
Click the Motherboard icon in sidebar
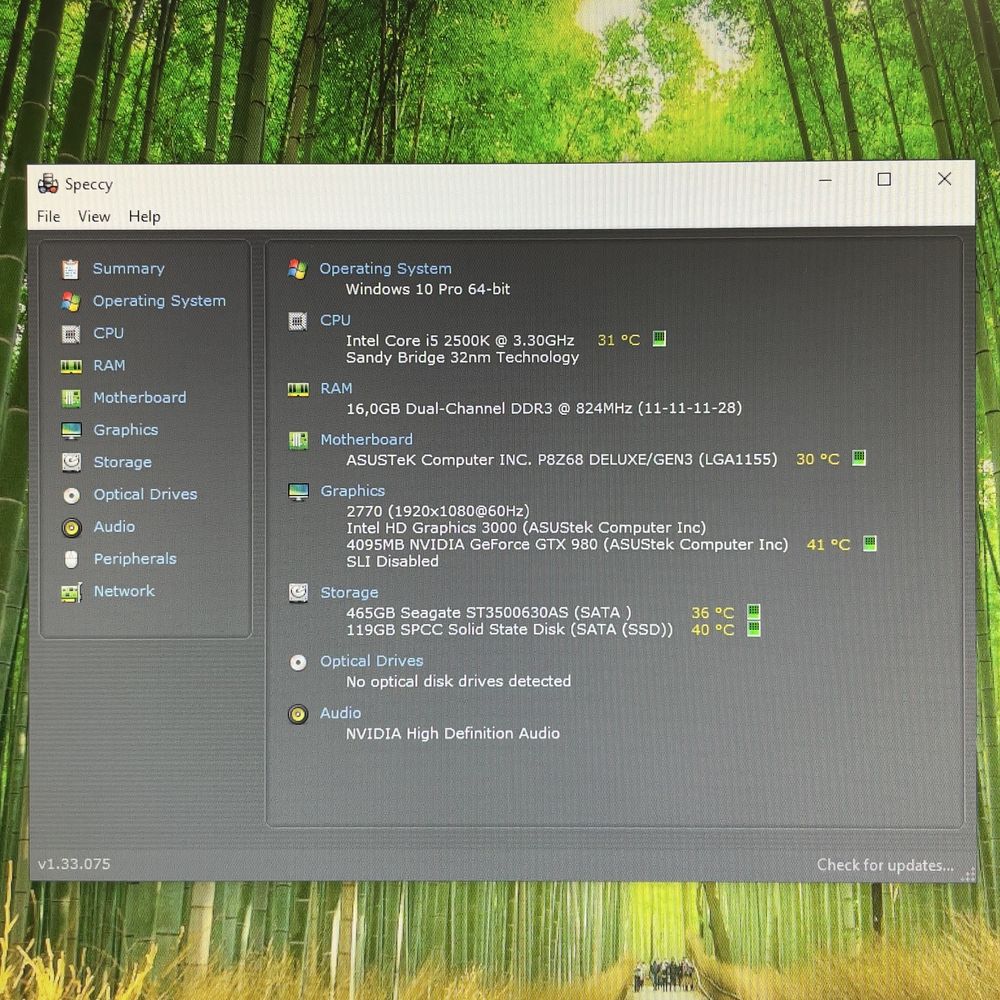71,398
